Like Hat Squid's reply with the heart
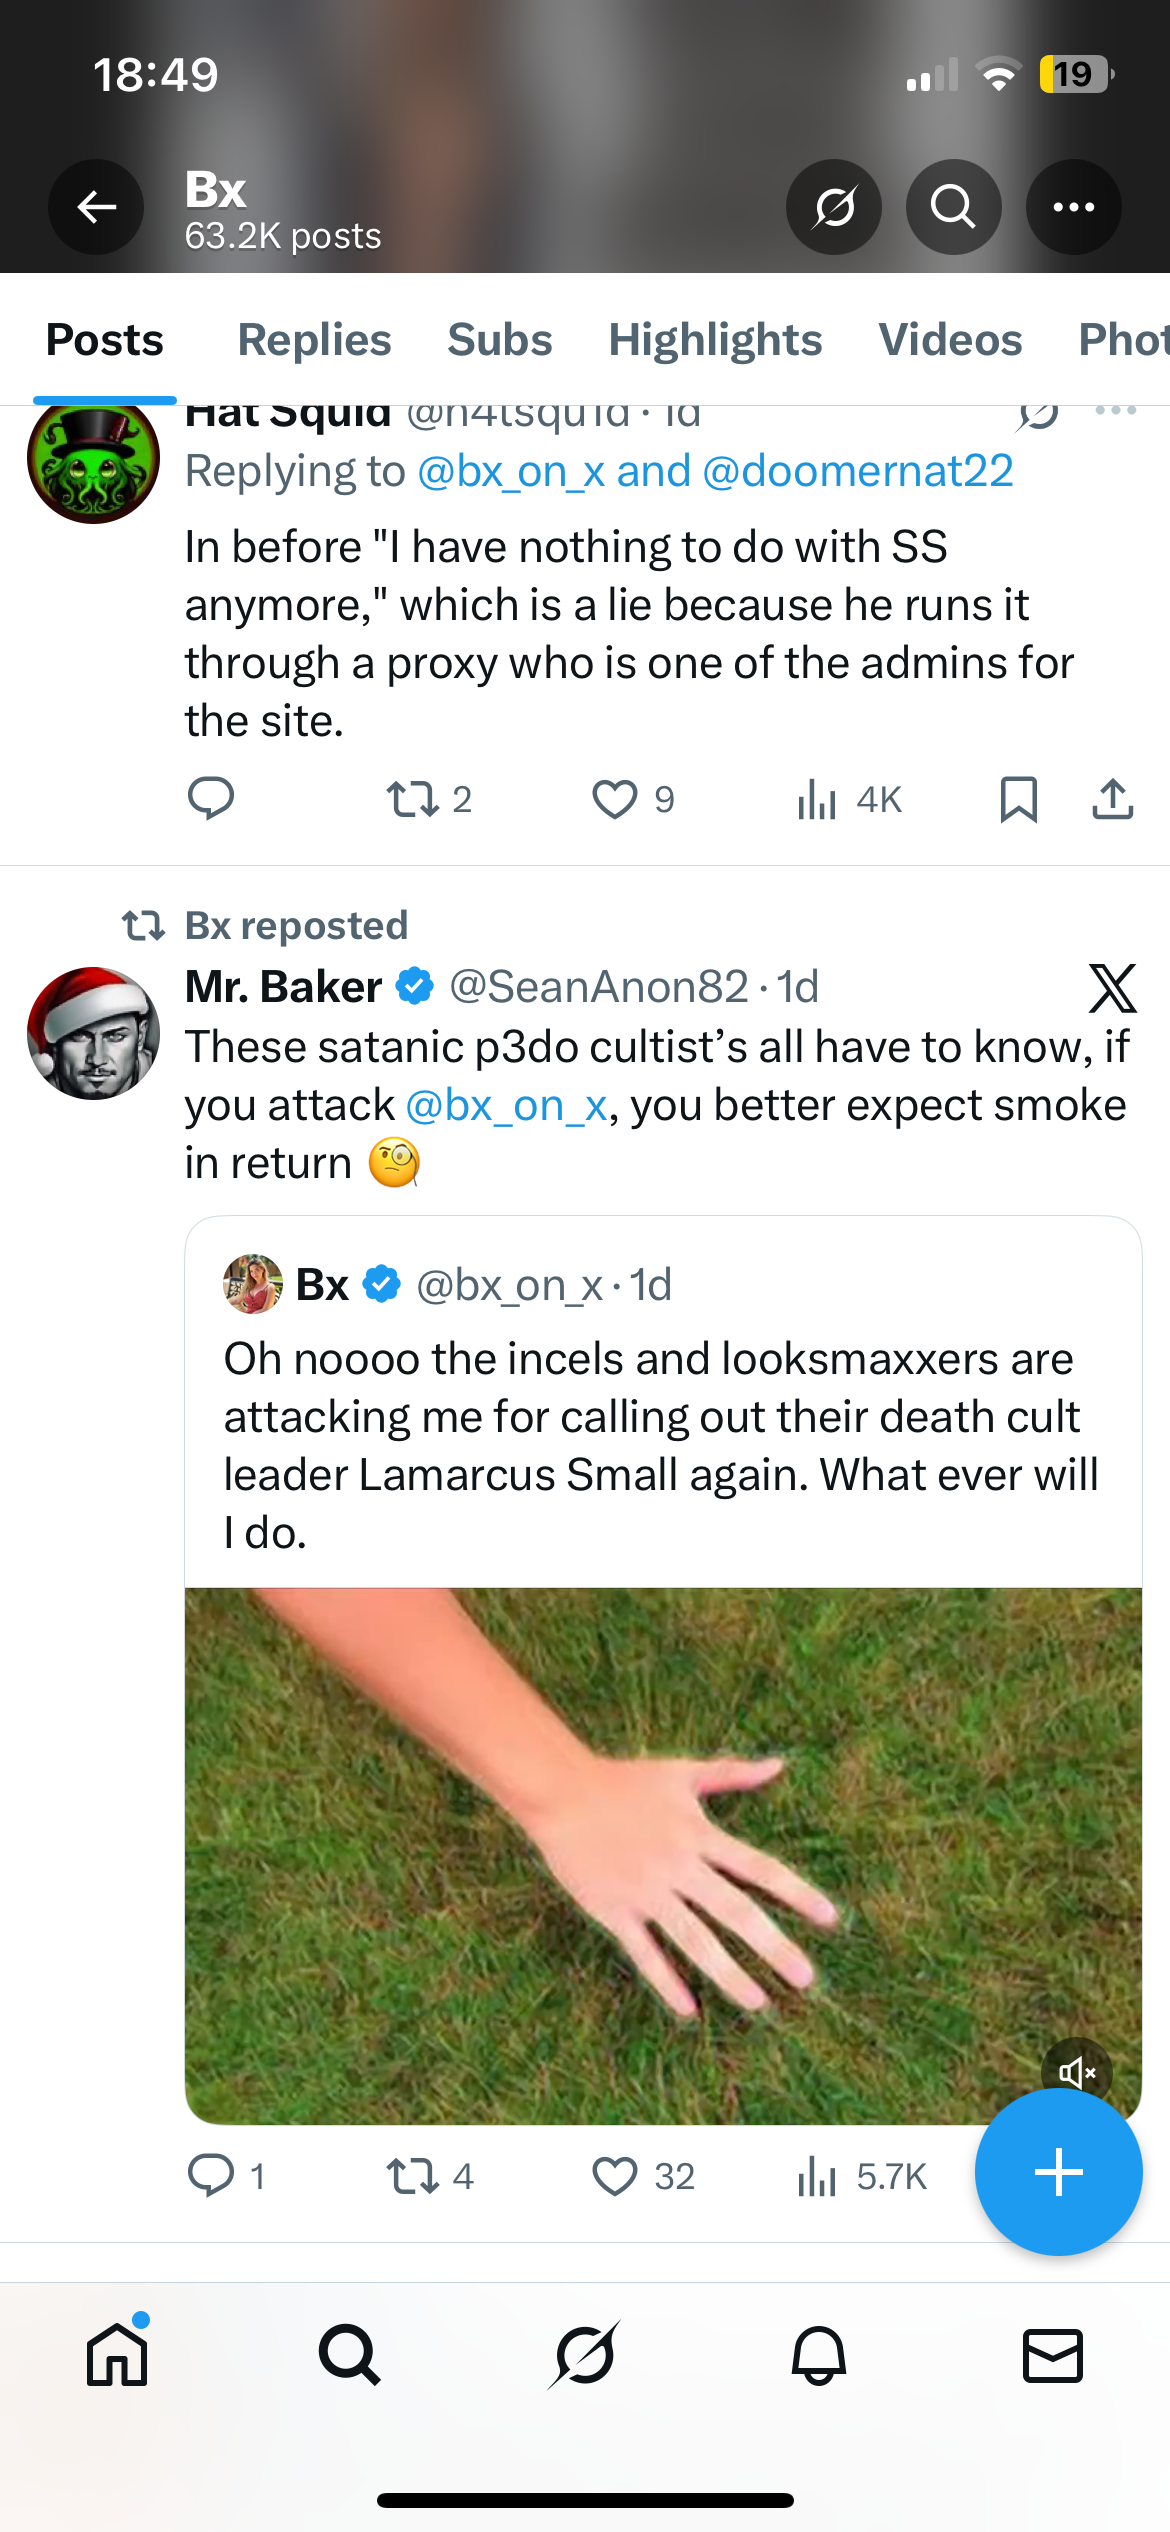Screen dimensions: 1170x2532 click(615, 800)
